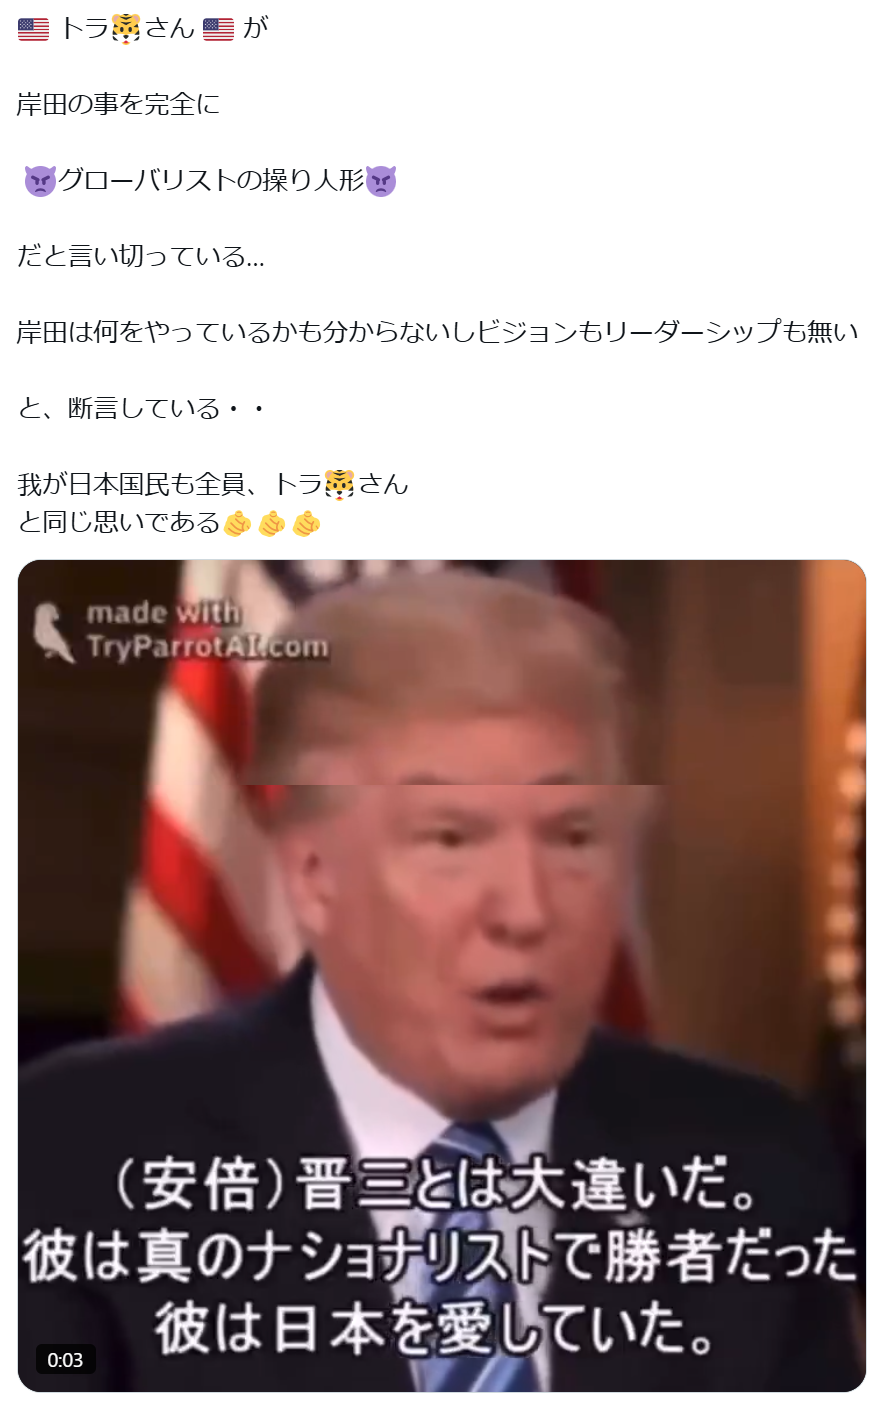886x1401 pixels.
Task: Click the subtitle (安倍)晋三とは大違いだ。
Action: (x=438, y=1186)
